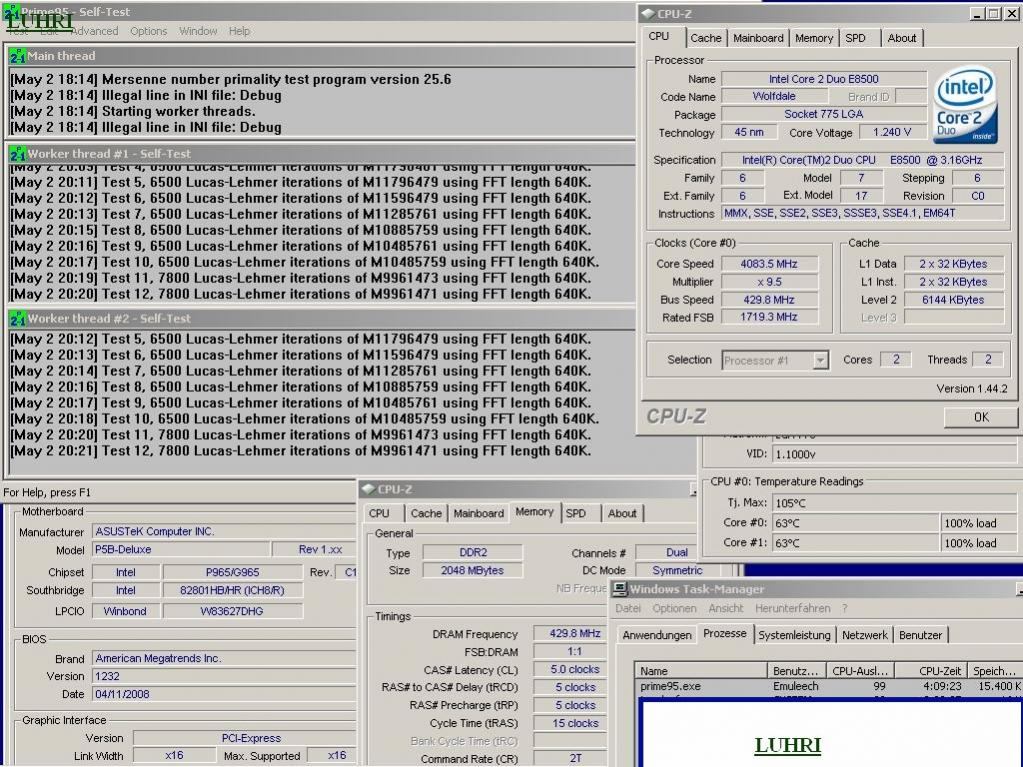Image resolution: width=1023 pixels, height=767 pixels.
Task: Select the CPU tab in lower CPU-Z window
Action: point(379,513)
